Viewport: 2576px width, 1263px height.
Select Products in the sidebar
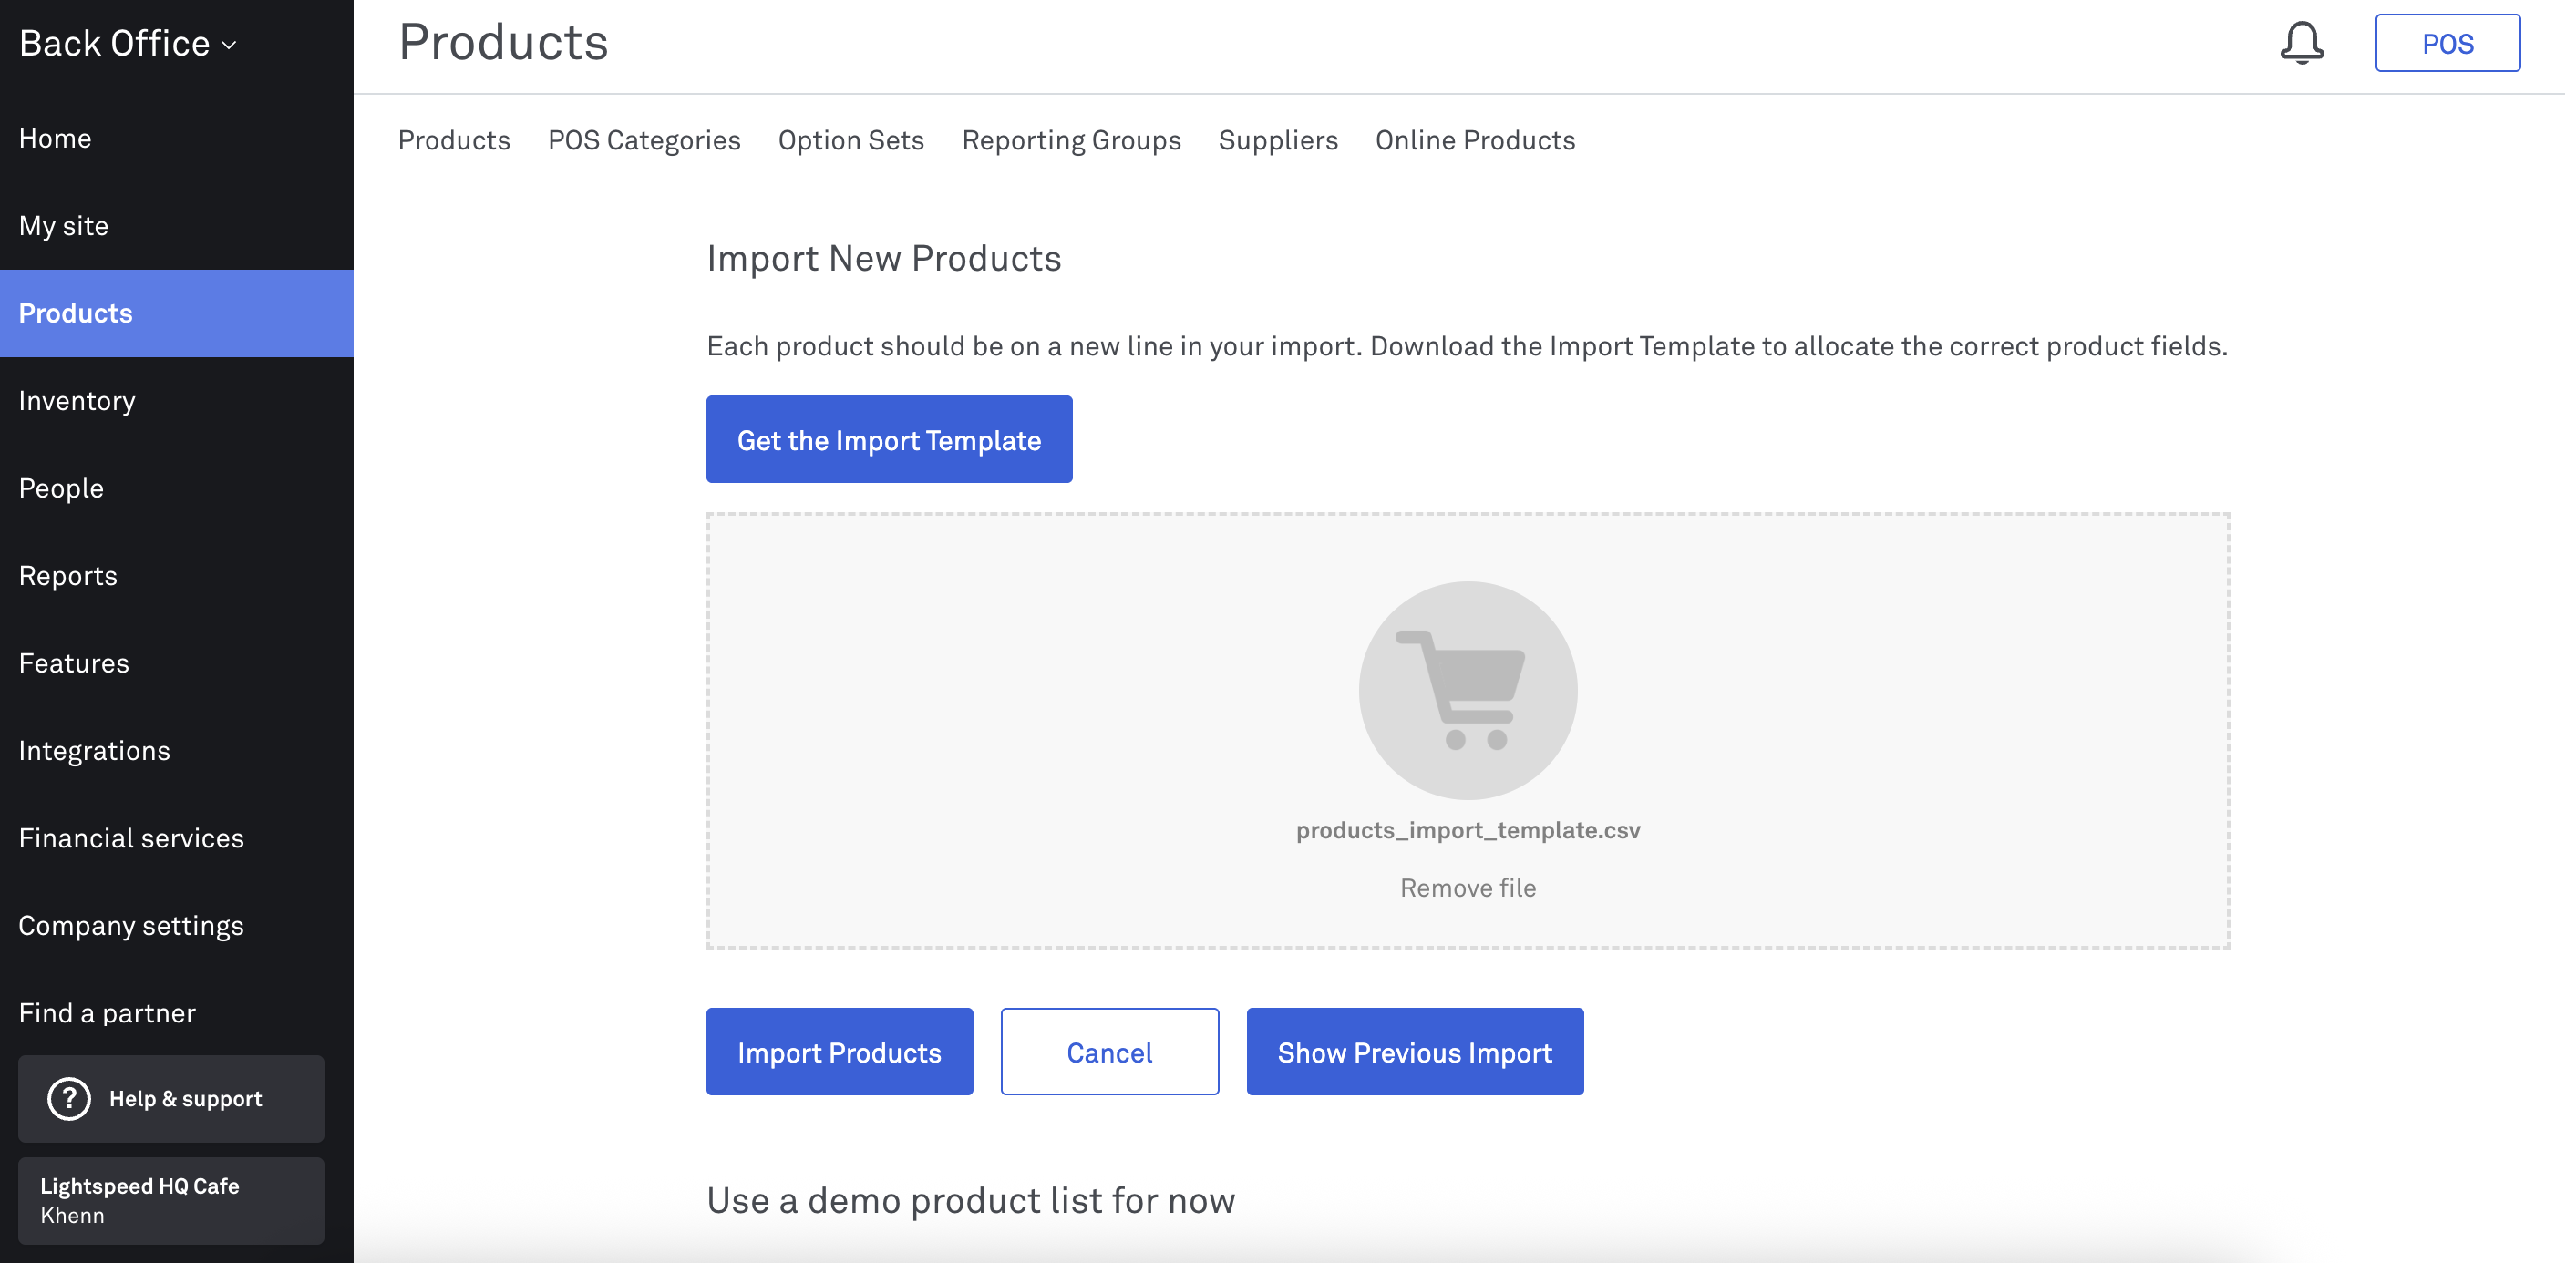(177, 313)
